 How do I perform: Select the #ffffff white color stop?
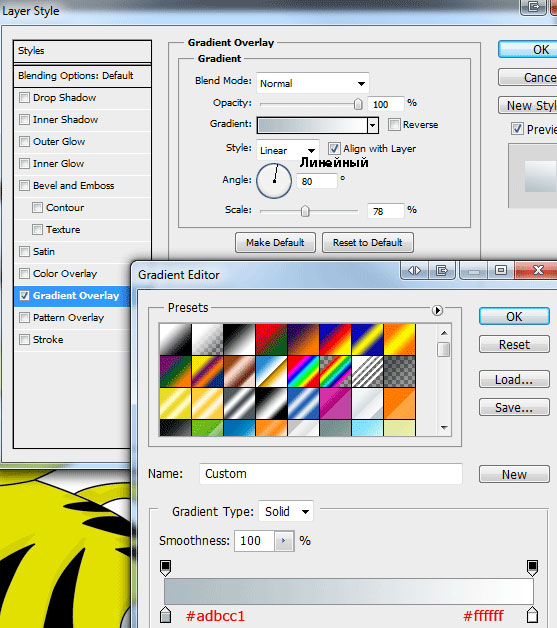(532, 615)
